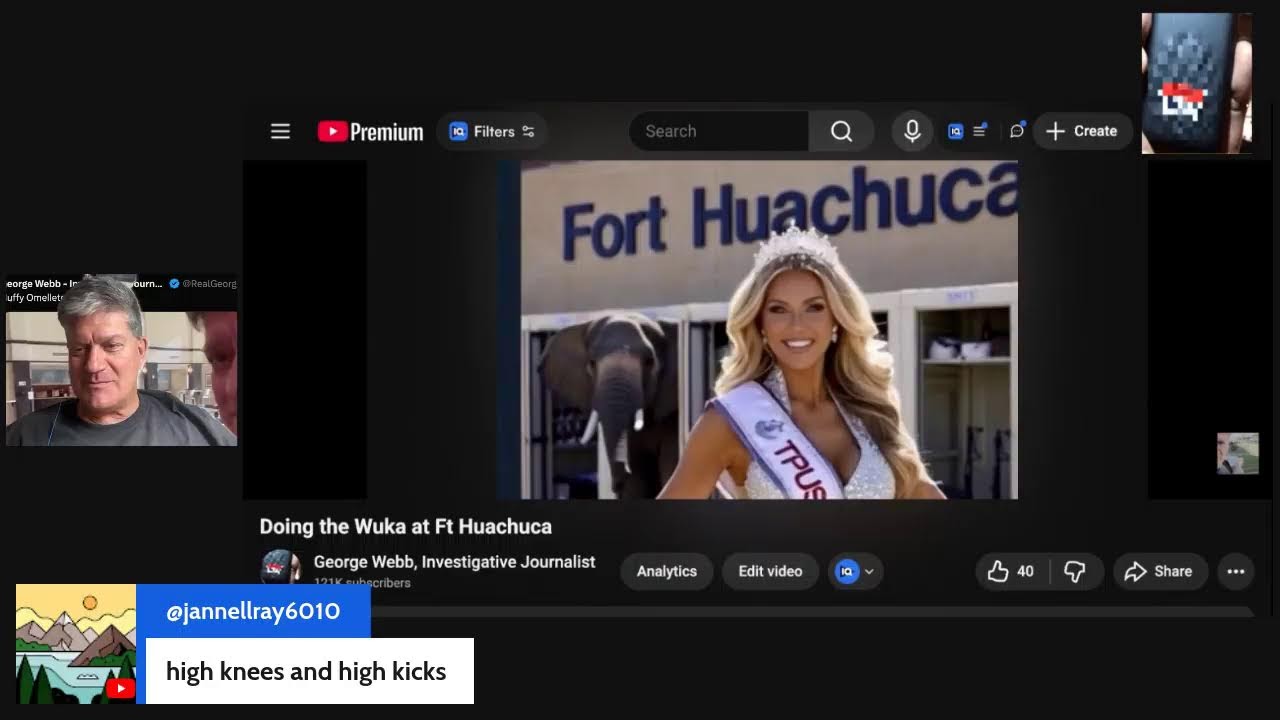Click the @RealGeorg verified badge
Image resolution: width=1280 pixels, height=720 pixels.
point(174,284)
